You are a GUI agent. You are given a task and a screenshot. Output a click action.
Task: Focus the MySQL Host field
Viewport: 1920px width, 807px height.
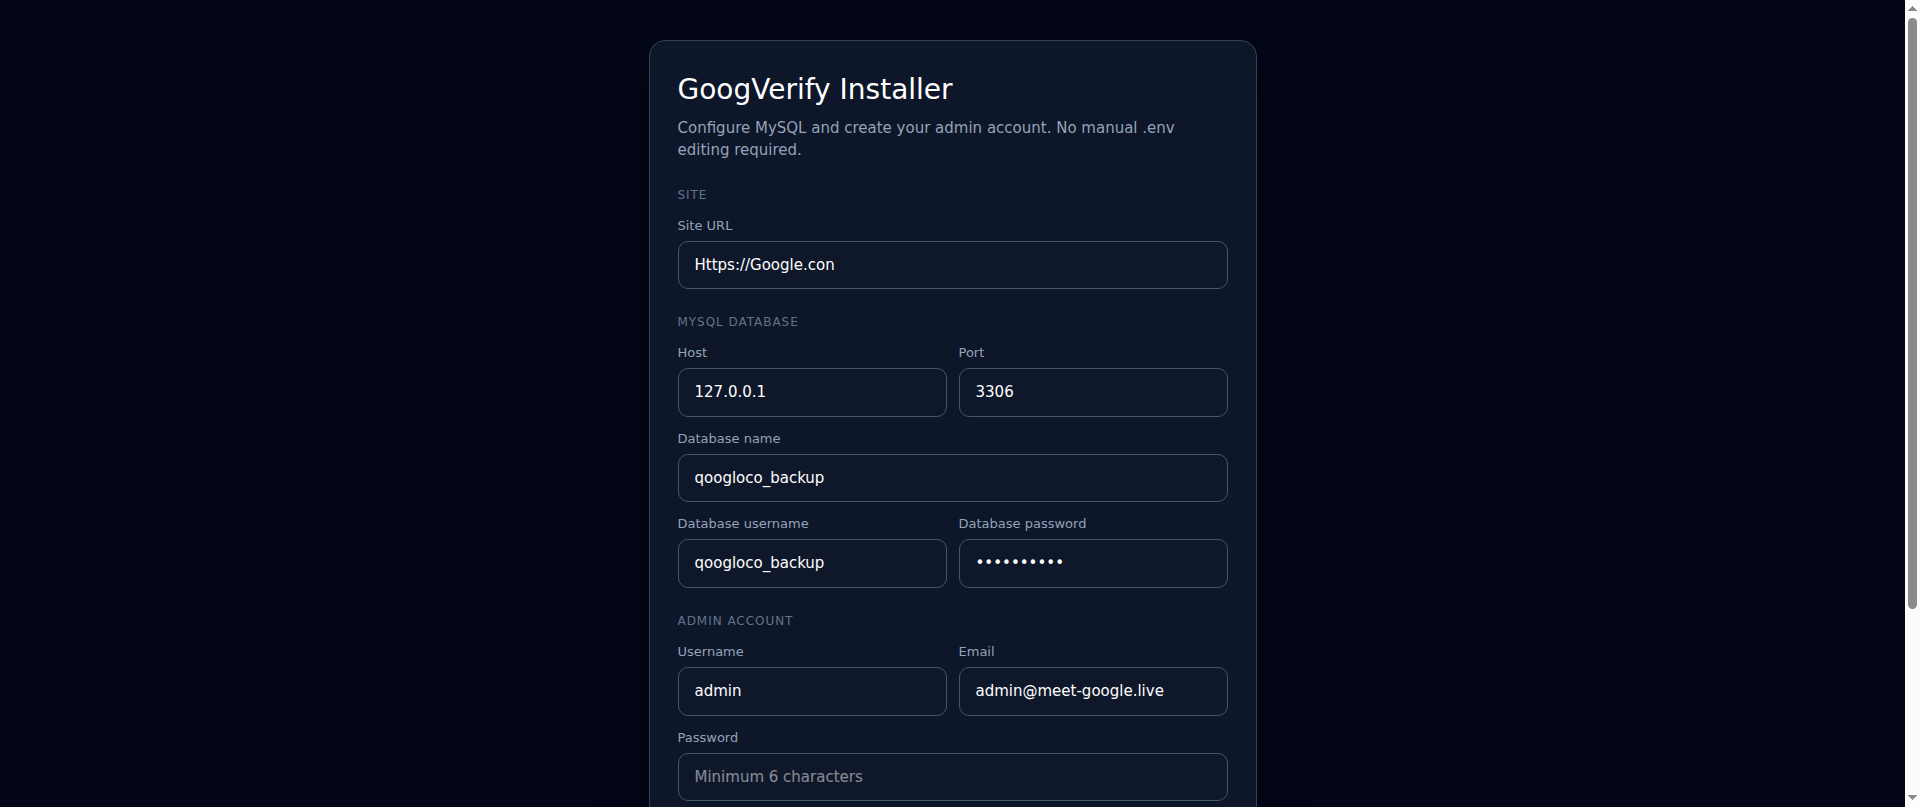812,392
